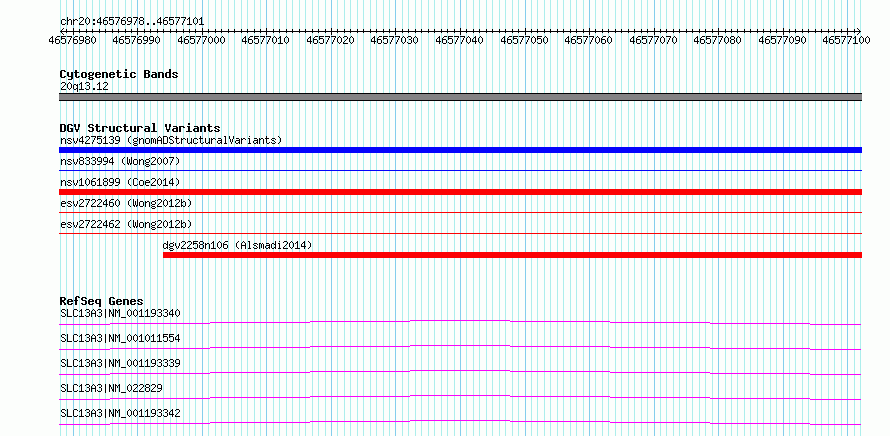890x436 pixels.
Task: Select the thick blue nsv4275139 variant bar
Action: tap(460, 150)
